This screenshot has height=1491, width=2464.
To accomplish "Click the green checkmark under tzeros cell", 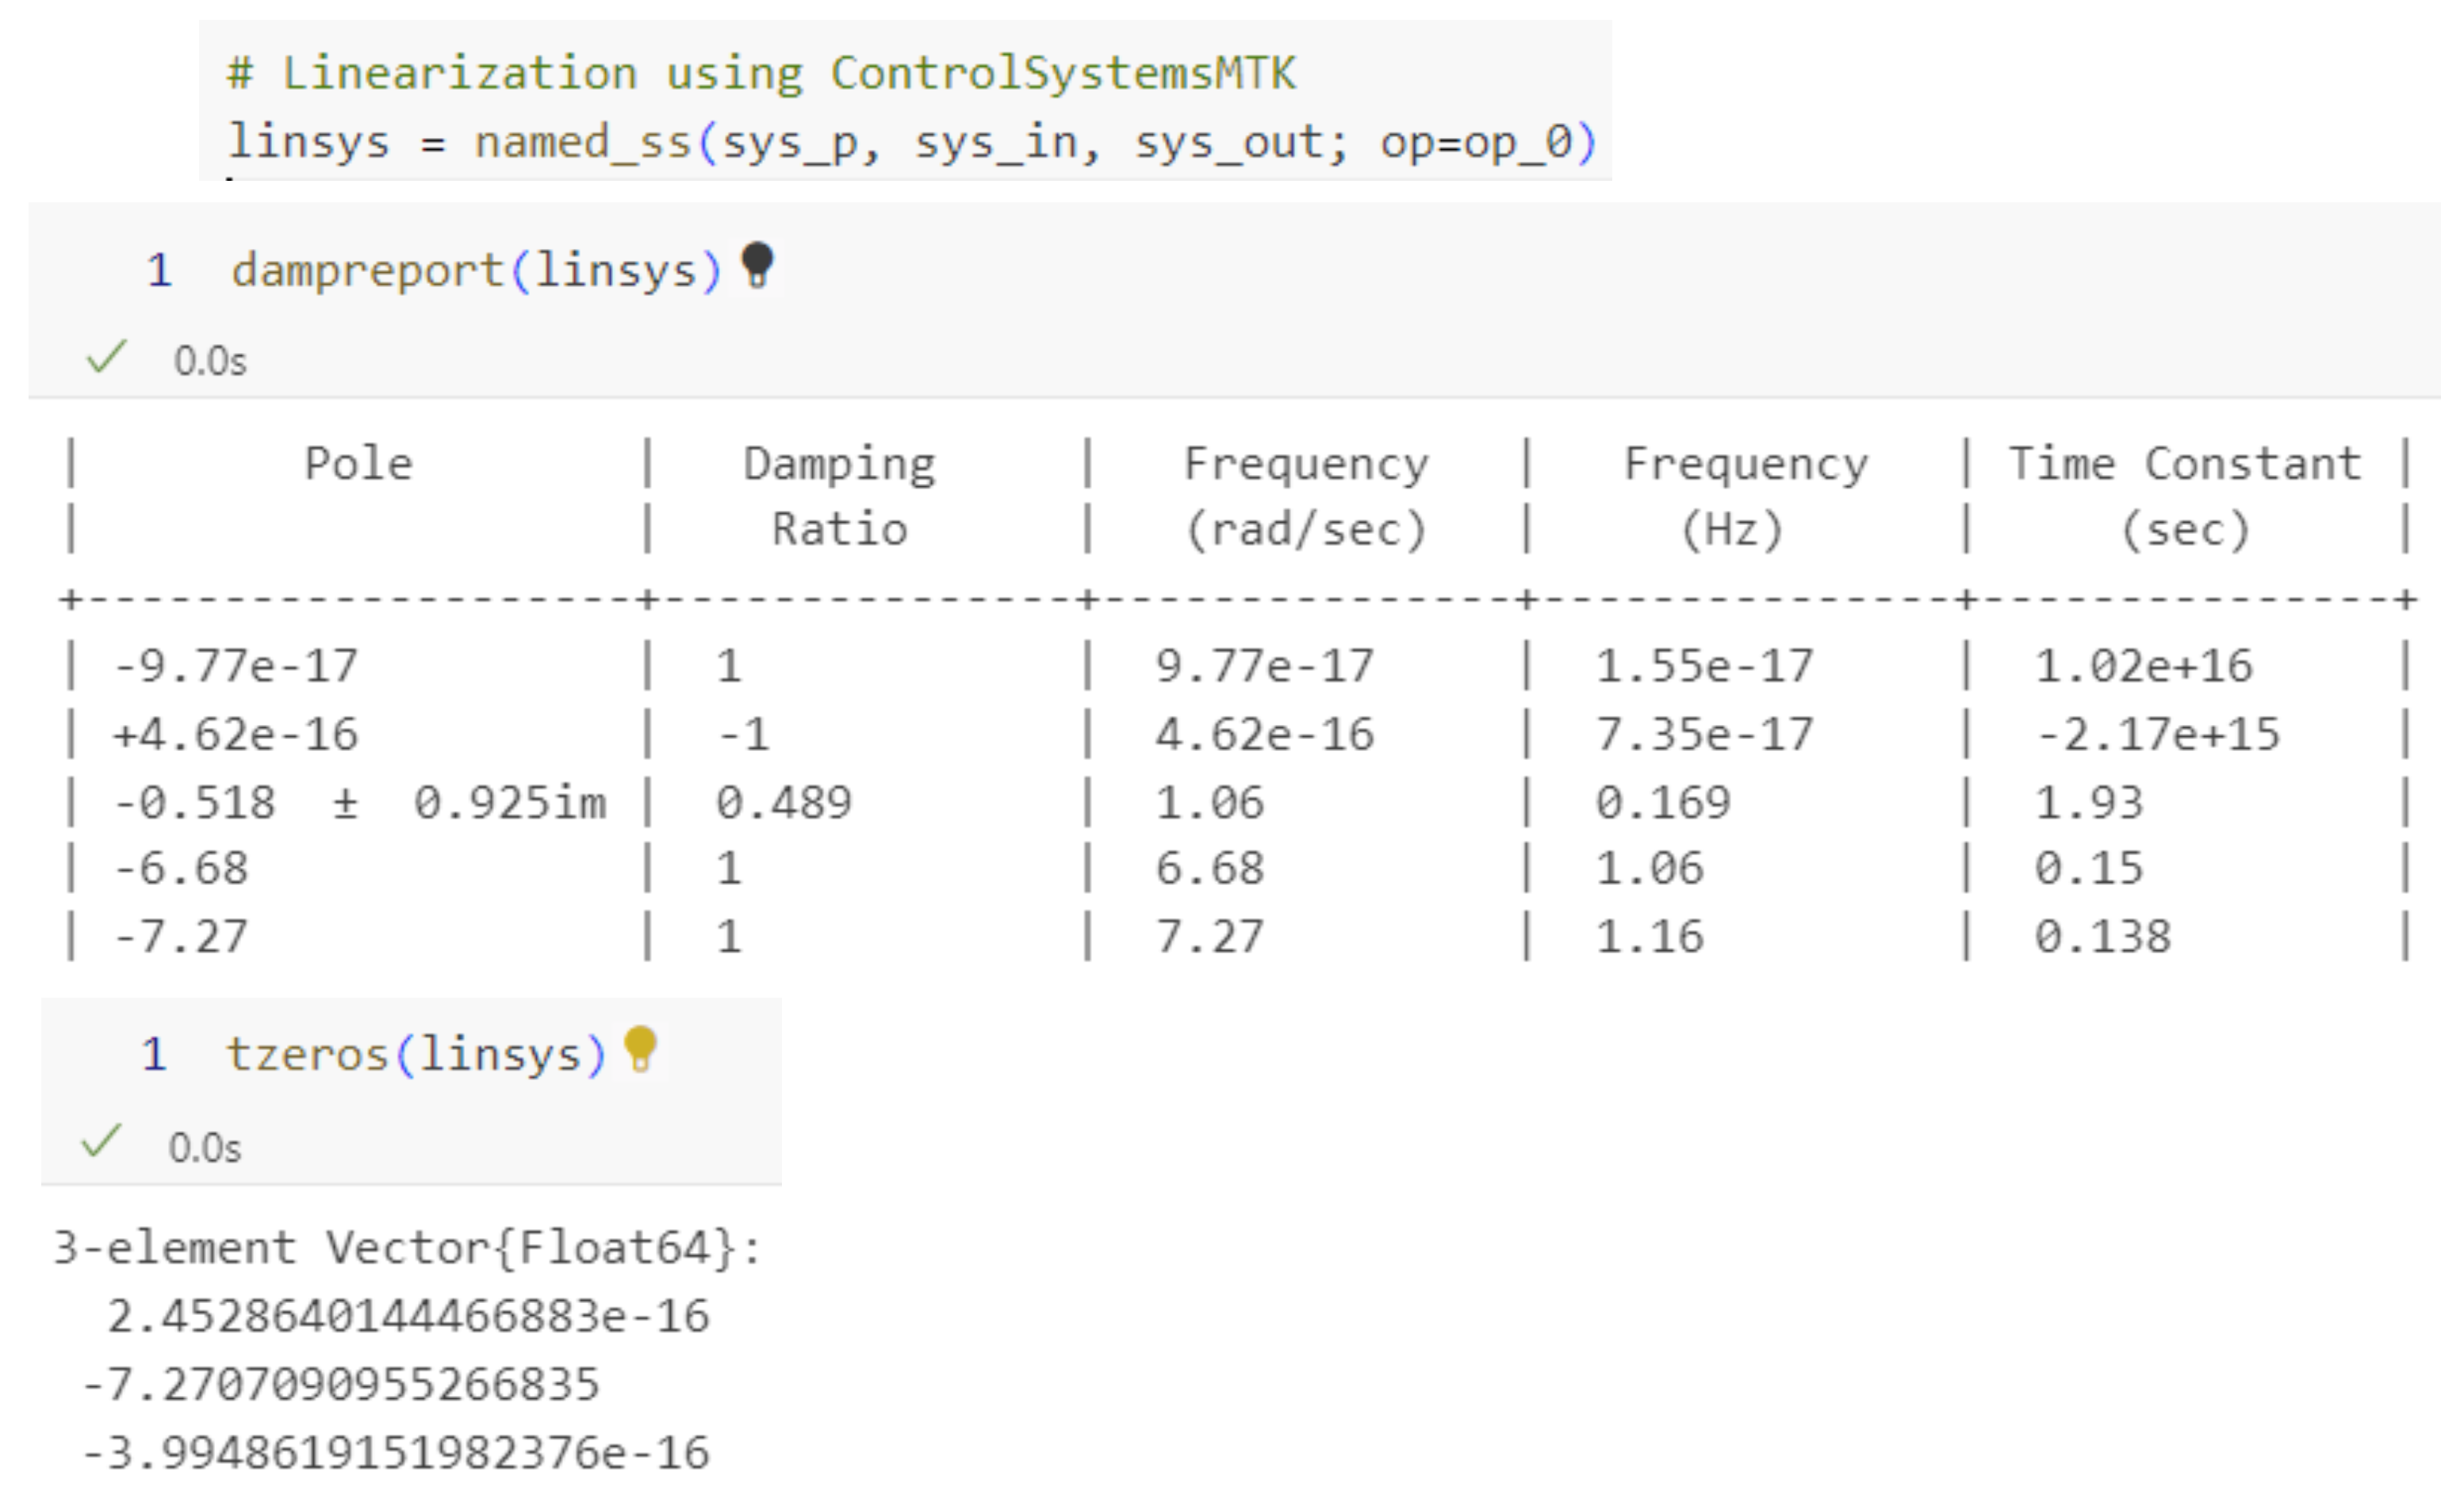I will coord(101,1141).
